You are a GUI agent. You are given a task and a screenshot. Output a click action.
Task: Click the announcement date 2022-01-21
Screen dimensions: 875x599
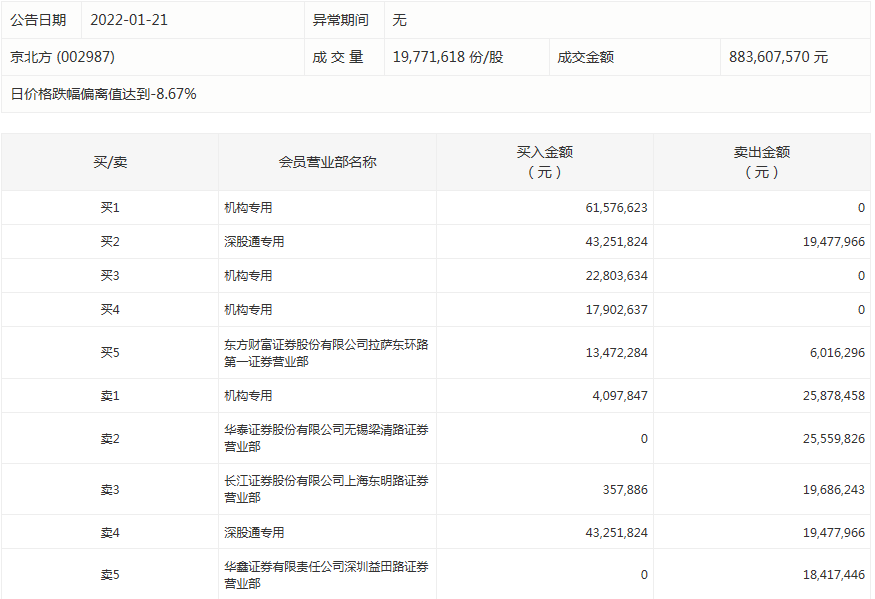point(129,20)
